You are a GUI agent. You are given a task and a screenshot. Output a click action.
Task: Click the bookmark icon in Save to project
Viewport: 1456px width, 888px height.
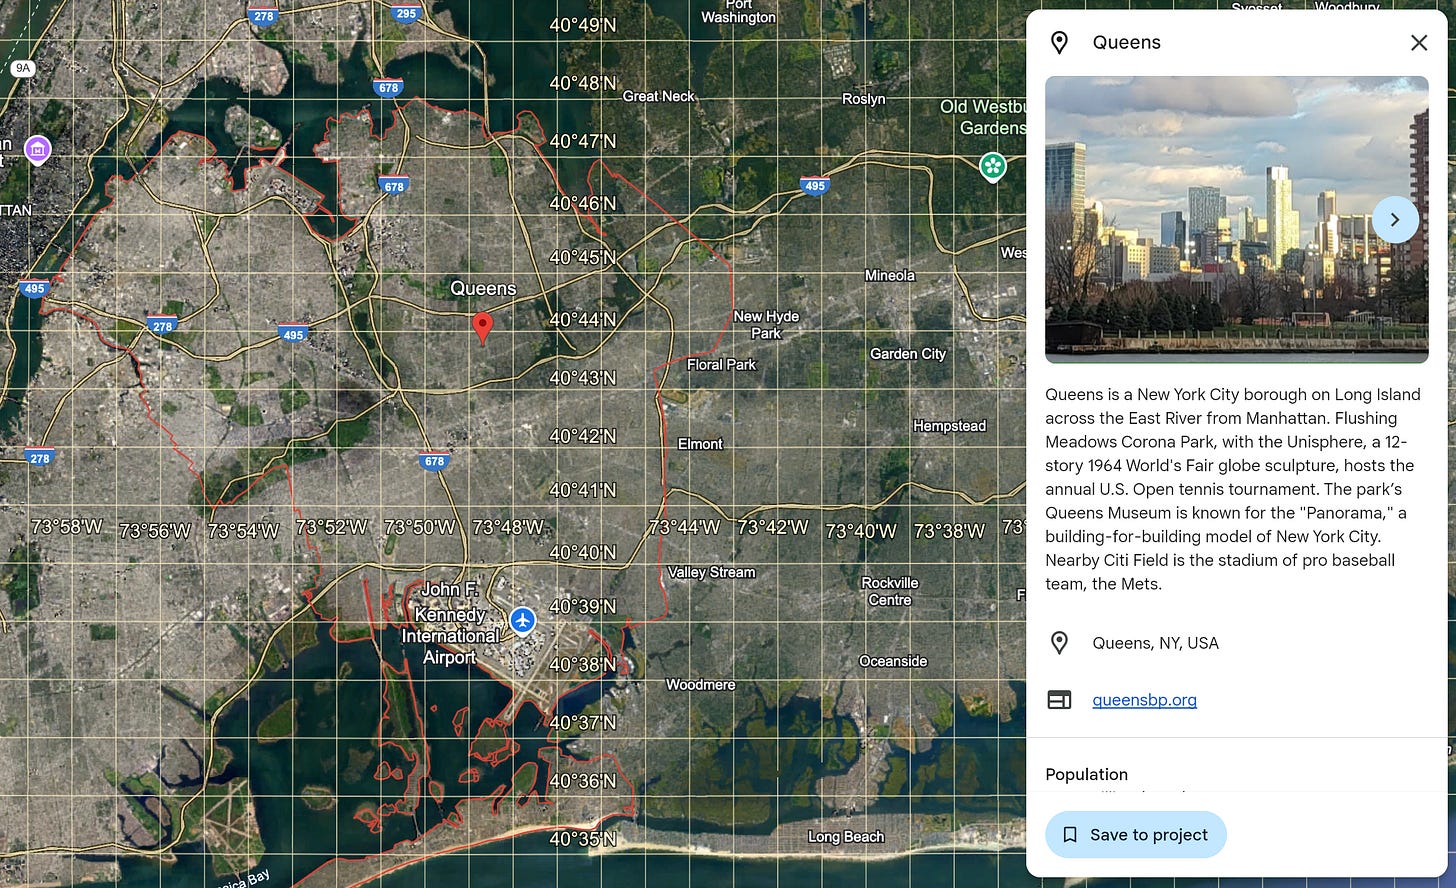1070,835
